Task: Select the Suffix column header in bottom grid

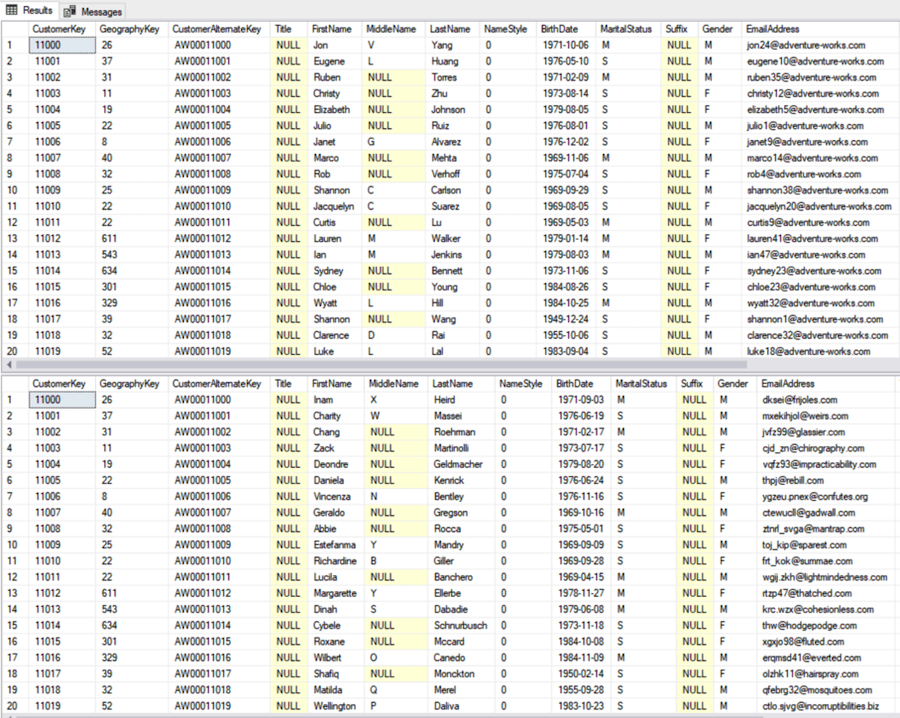Action: click(690, 383)
